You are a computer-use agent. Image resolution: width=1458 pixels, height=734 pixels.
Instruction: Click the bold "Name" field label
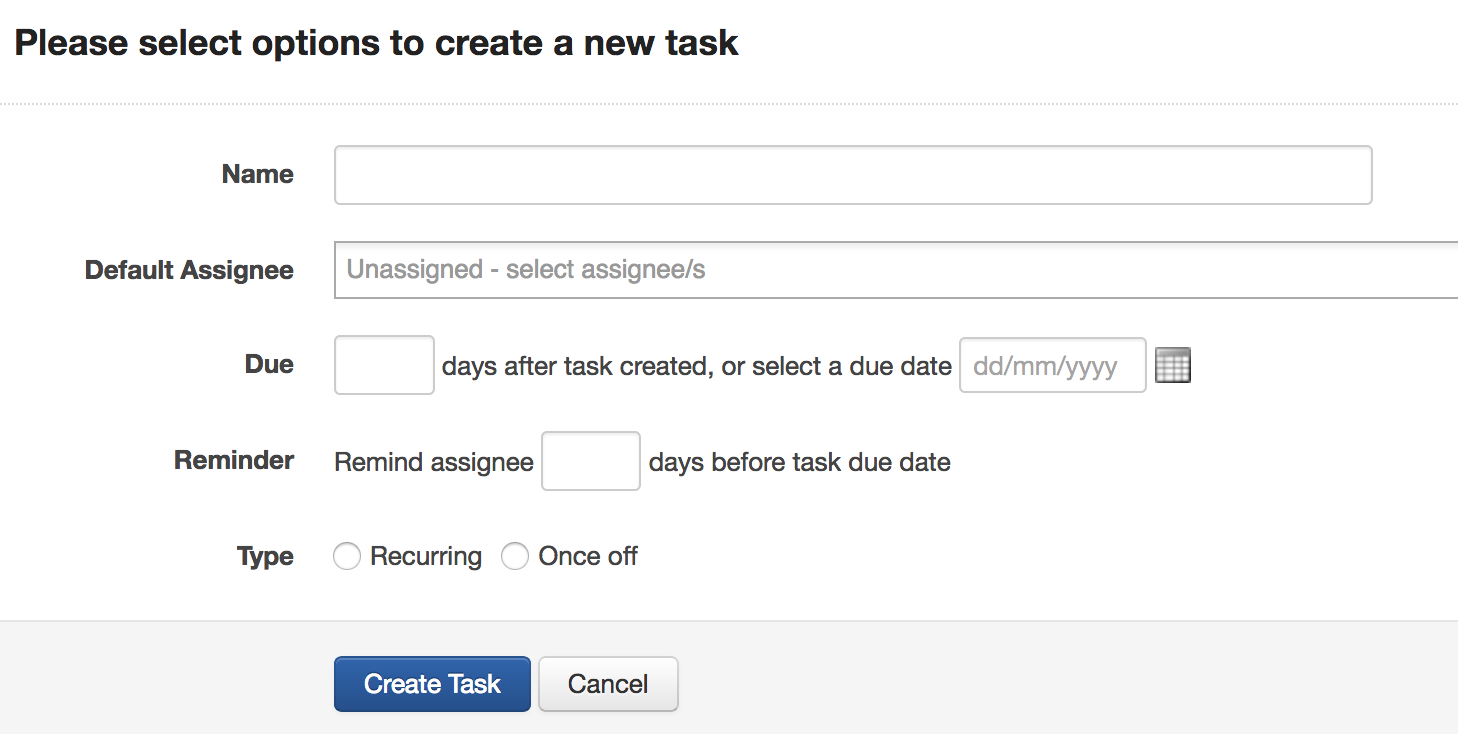[257, 174]
